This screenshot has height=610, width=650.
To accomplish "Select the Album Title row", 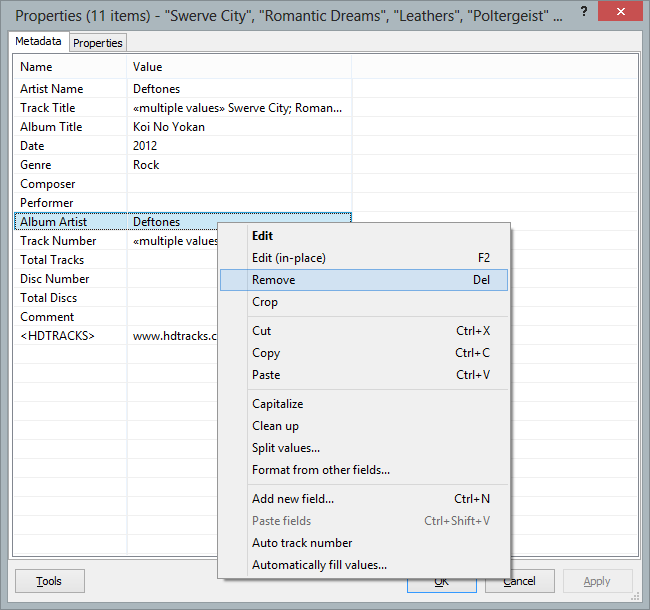I will 183,127.
